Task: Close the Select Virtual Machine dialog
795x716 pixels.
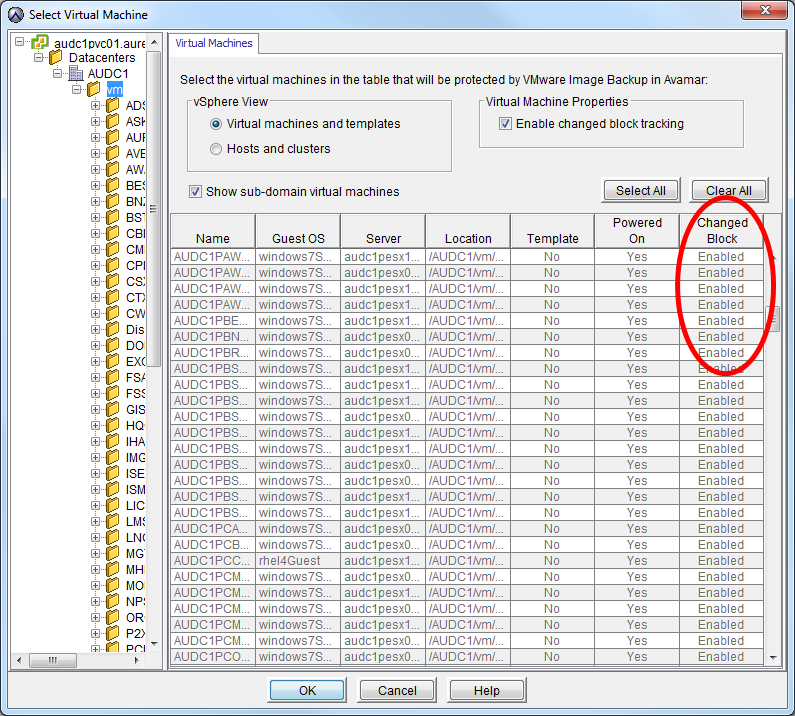Action: (765, 10)
